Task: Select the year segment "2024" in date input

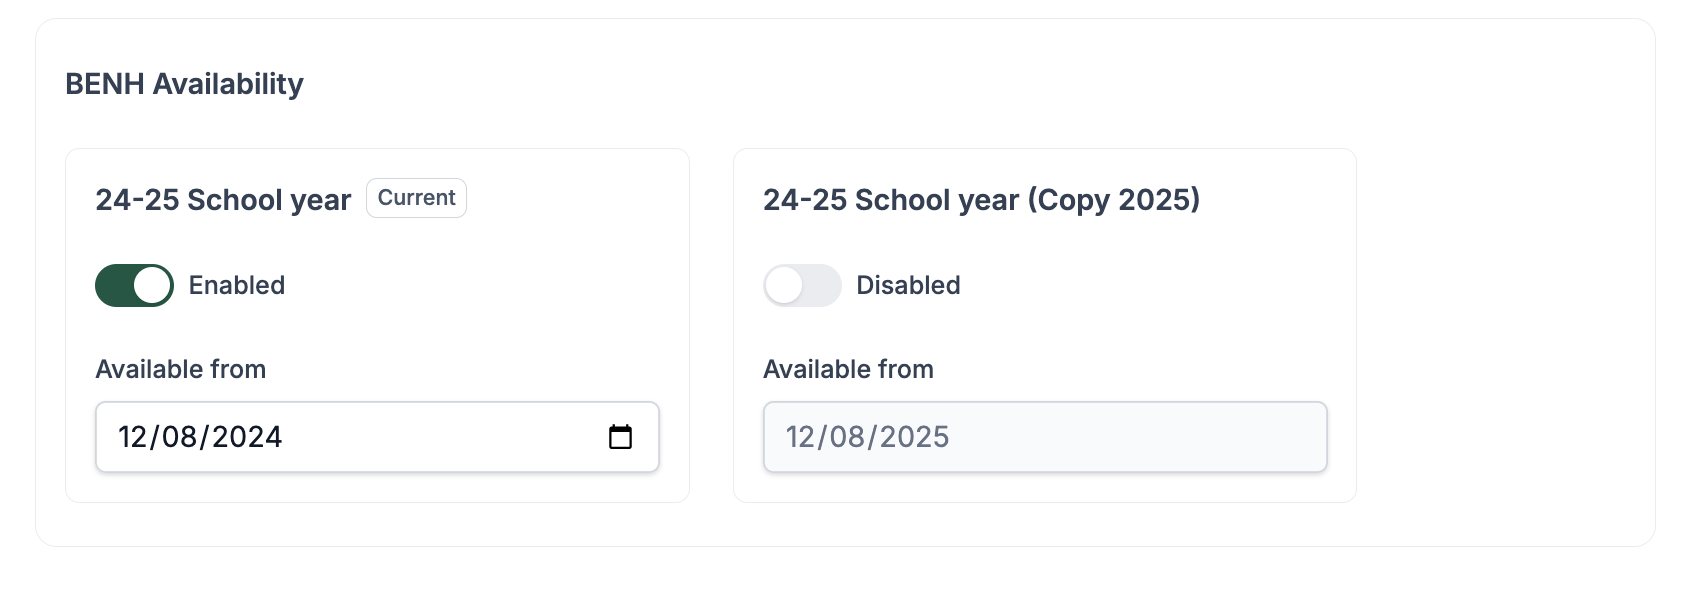Action: click(247, 437)
